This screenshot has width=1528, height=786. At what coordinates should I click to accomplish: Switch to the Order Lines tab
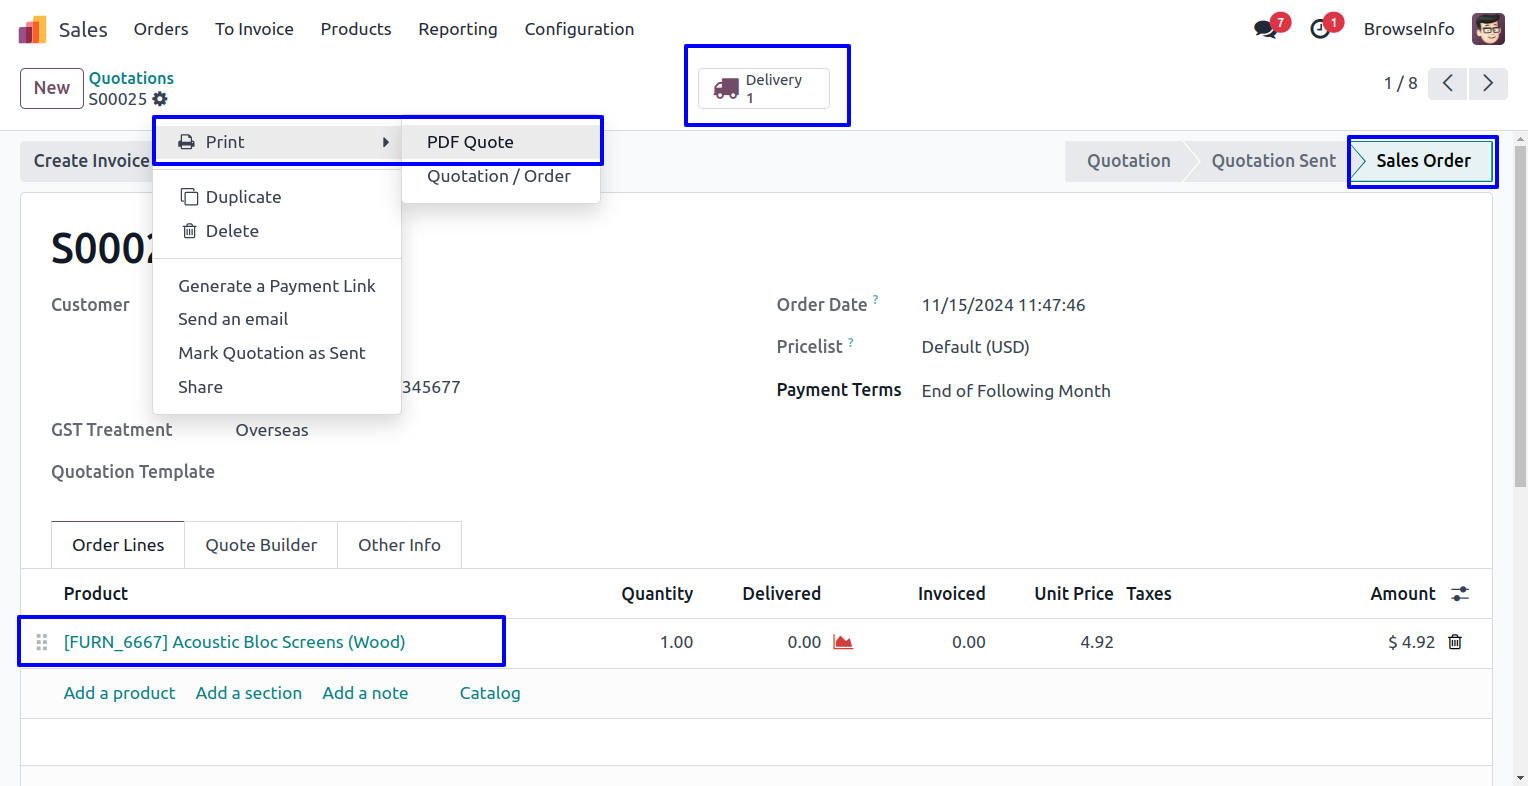(118, 545)
